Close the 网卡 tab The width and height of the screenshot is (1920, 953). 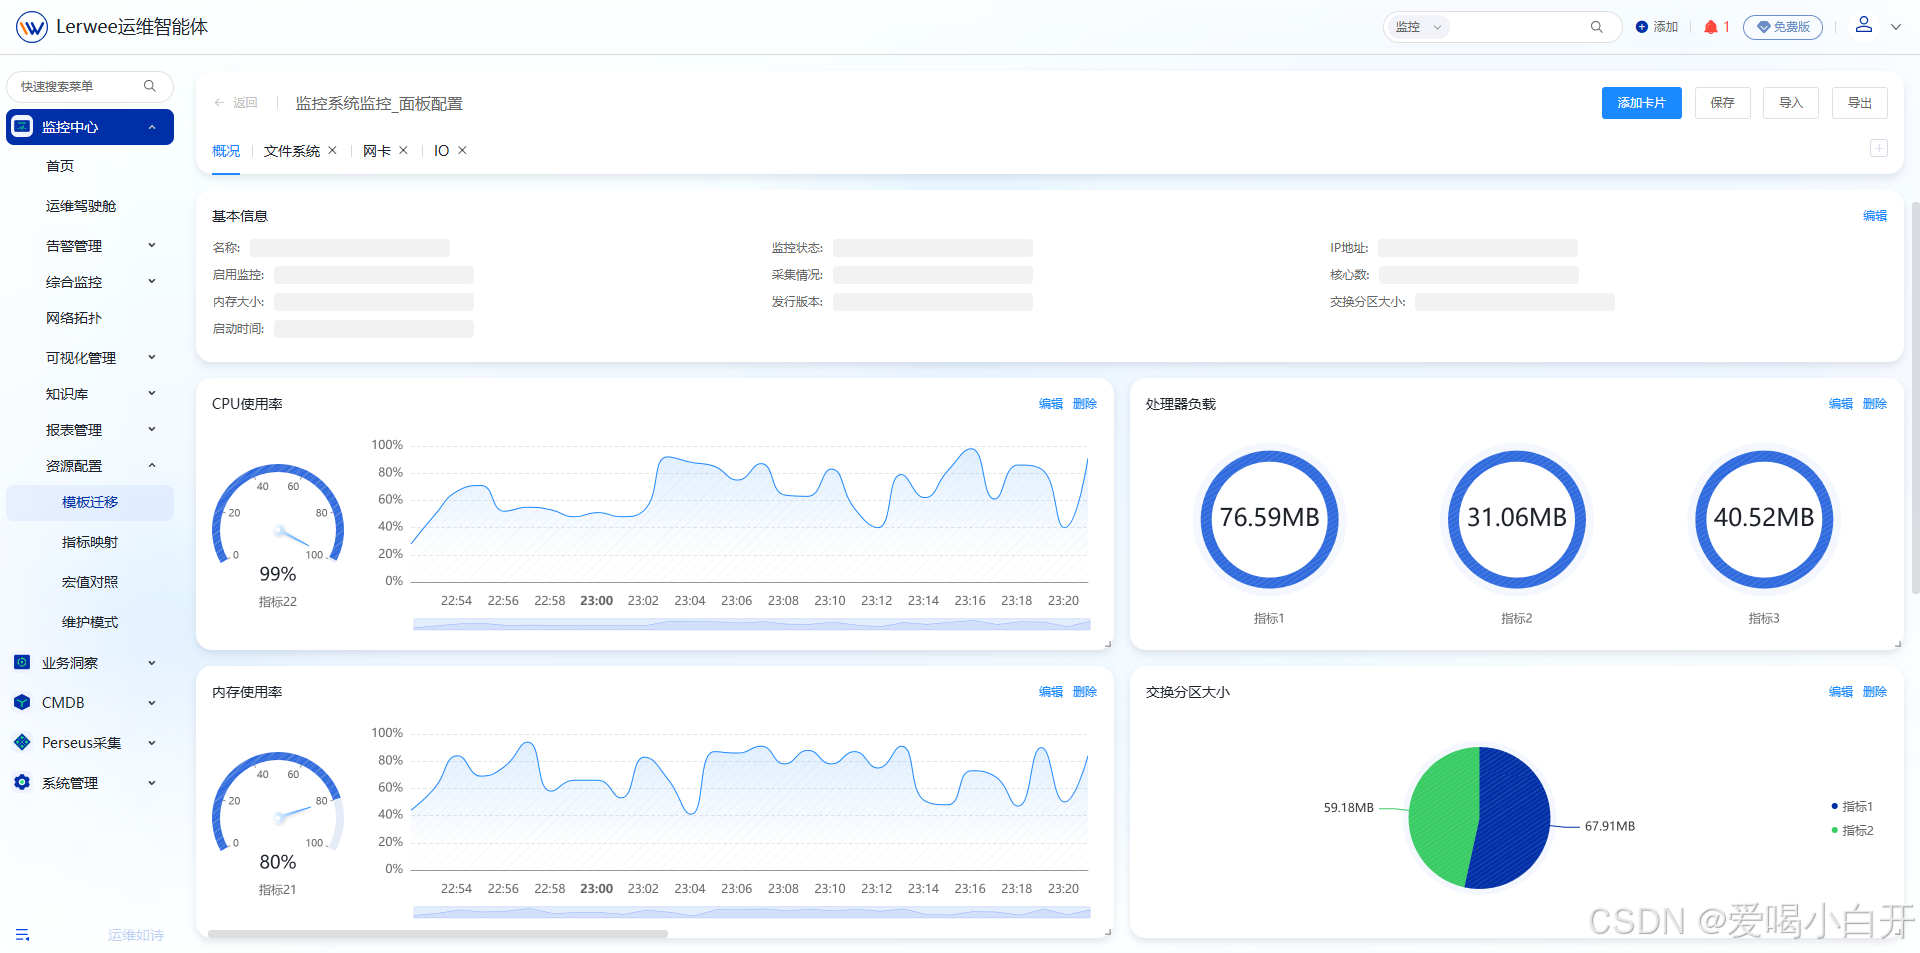403,150
